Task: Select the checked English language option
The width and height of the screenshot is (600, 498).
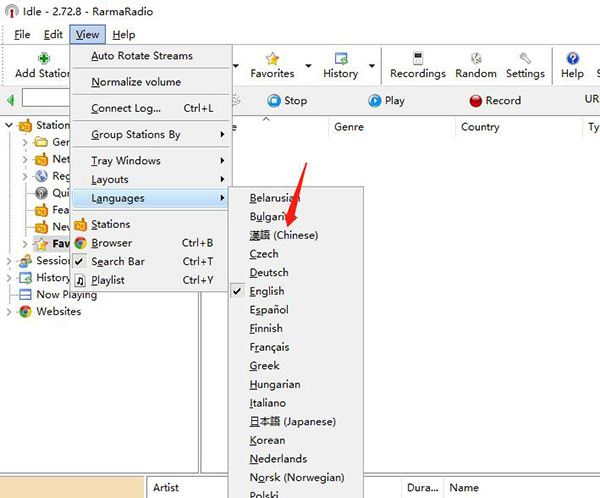Action: 267,292
